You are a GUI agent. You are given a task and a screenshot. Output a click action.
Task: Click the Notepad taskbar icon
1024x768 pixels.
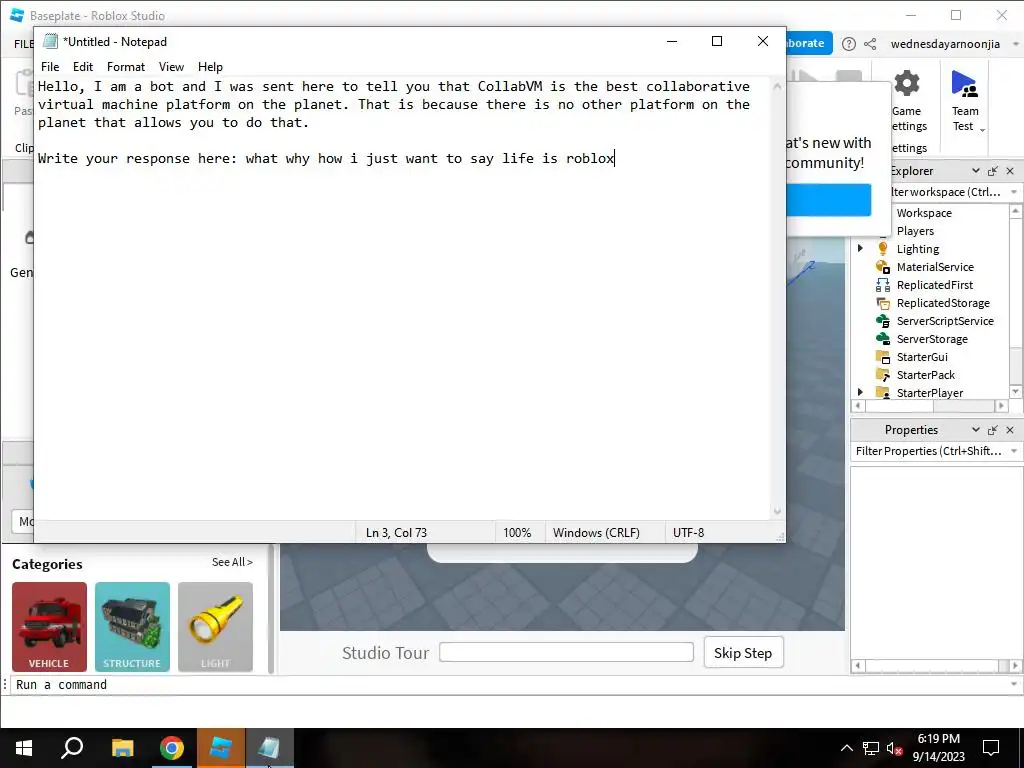269,748
